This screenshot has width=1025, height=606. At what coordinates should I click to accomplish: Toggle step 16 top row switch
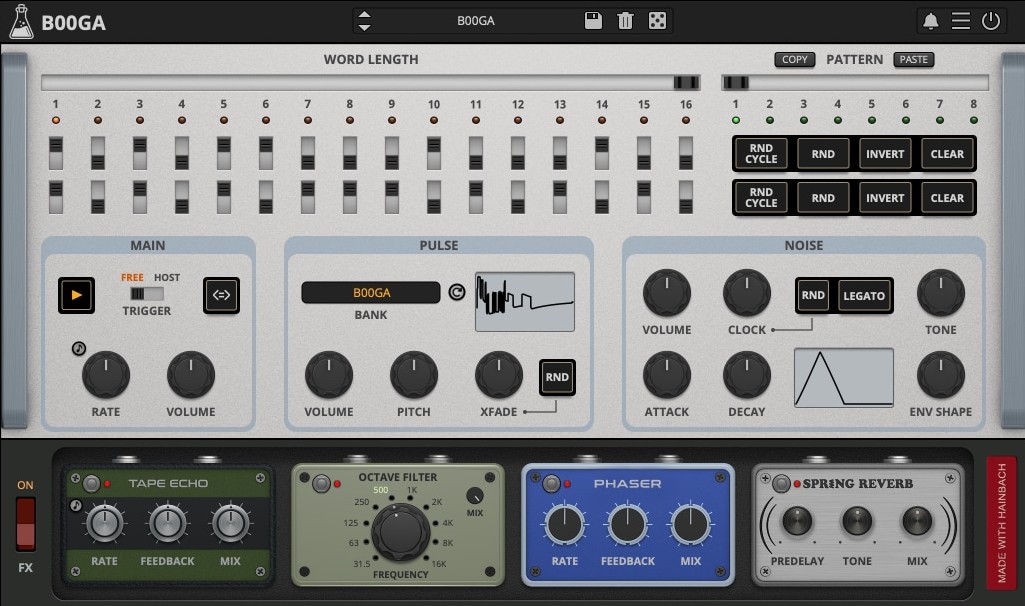[x=686, y=153]
